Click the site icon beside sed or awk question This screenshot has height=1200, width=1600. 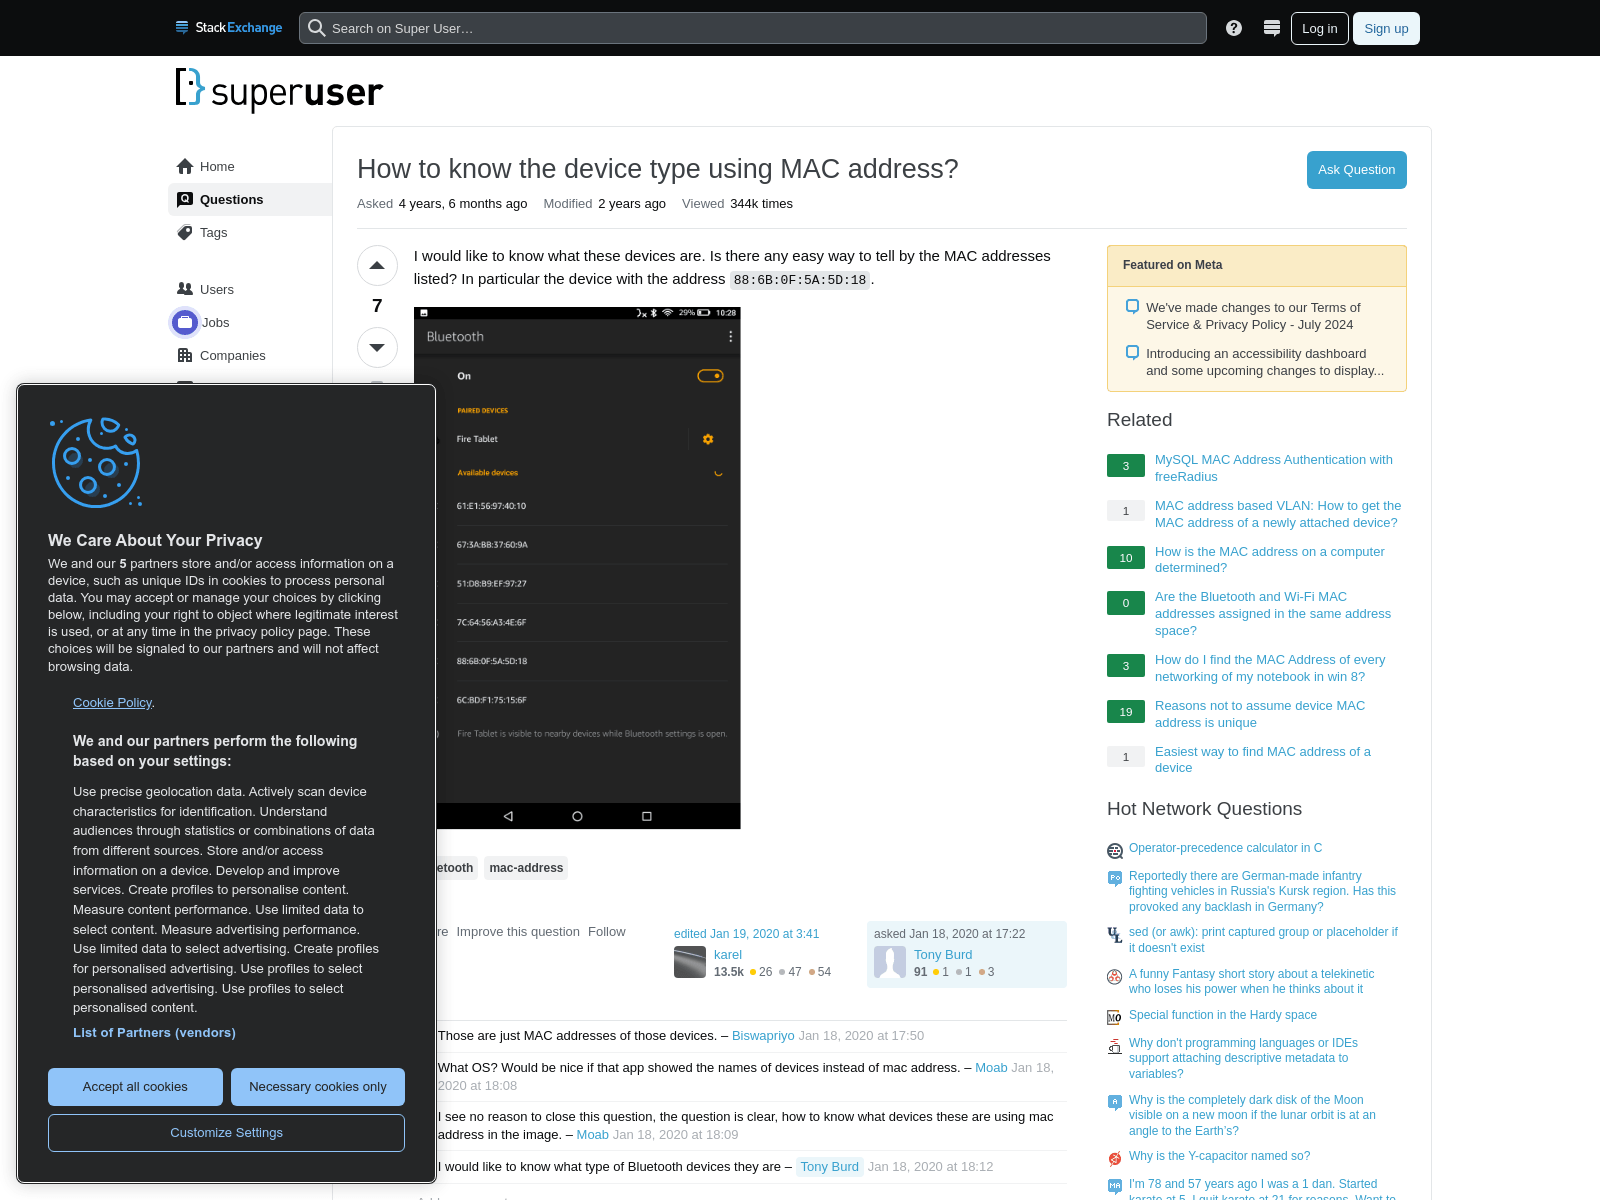click(x=1115, y=935)
